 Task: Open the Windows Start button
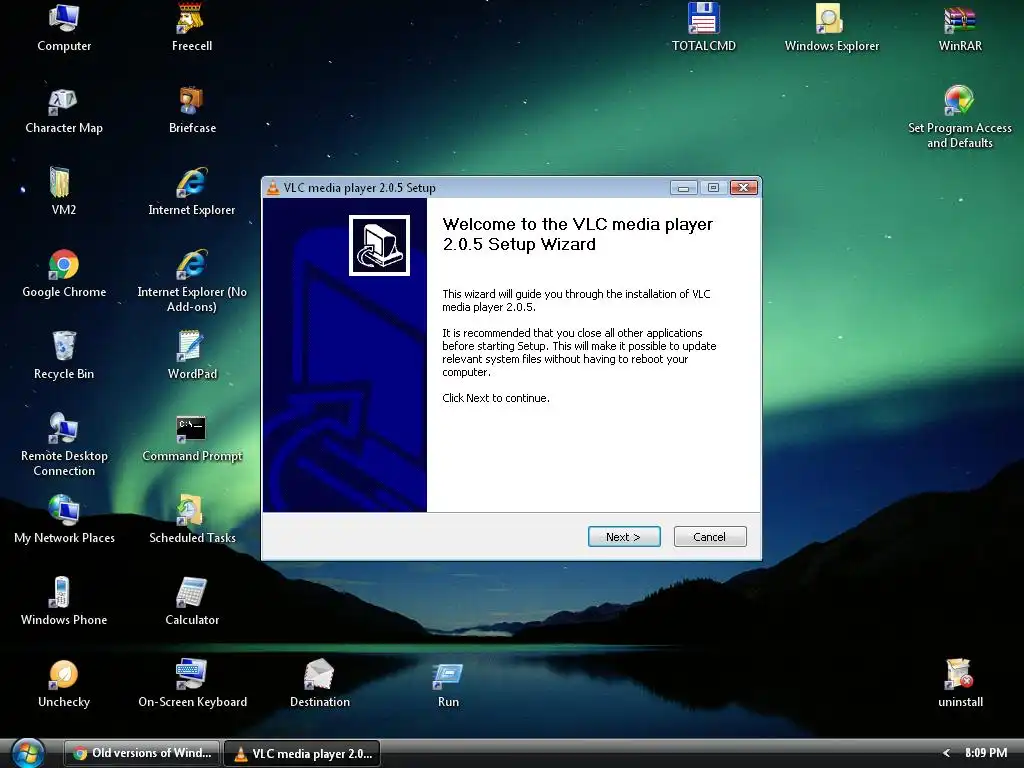(x=28, y=753)
